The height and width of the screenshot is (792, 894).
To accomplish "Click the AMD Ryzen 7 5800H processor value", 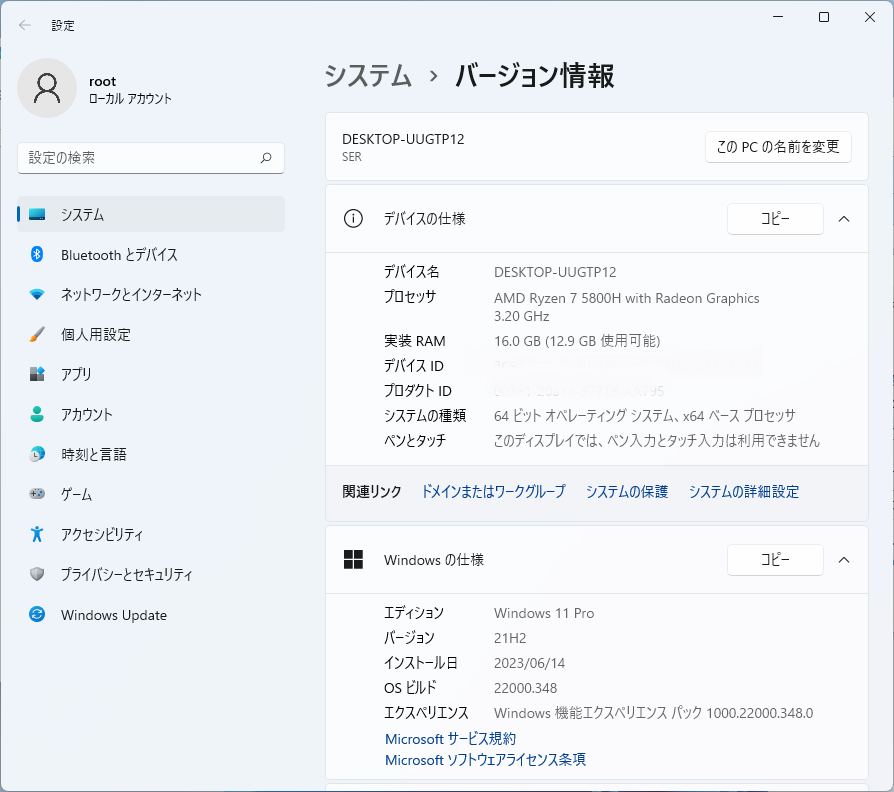I will tap(627, 307).
